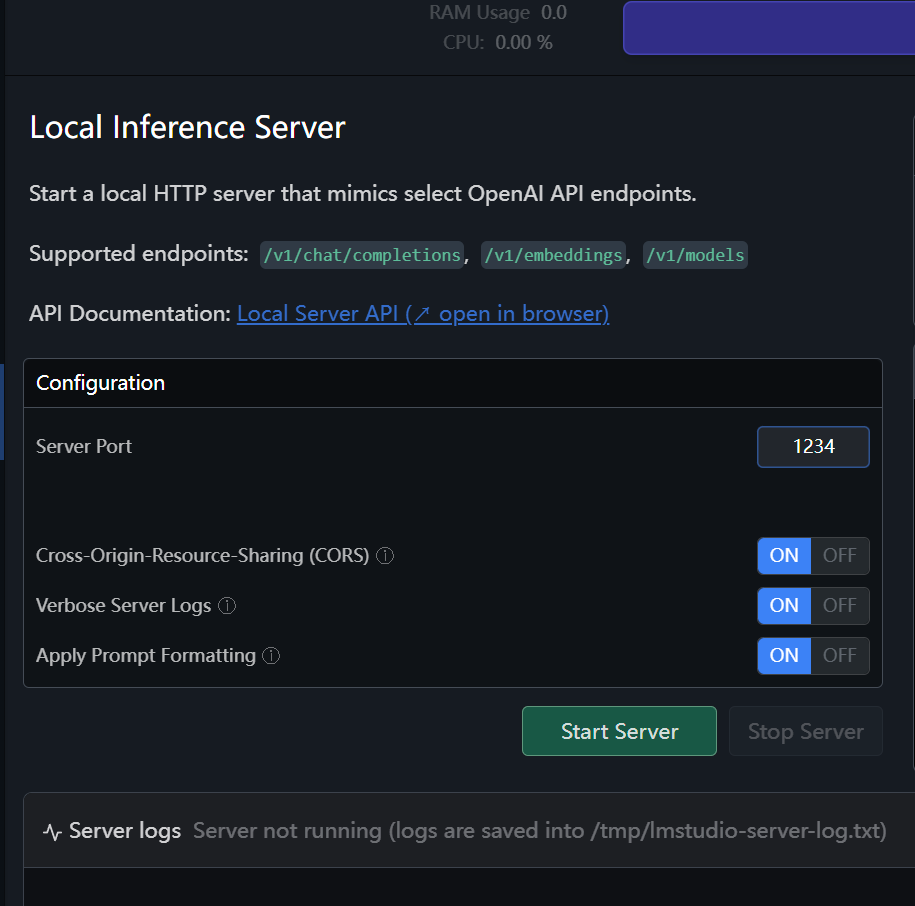Set Verbose Server Logs to ON
The width and height of the screenshot is (915, 906).
(x=784, y=605)
